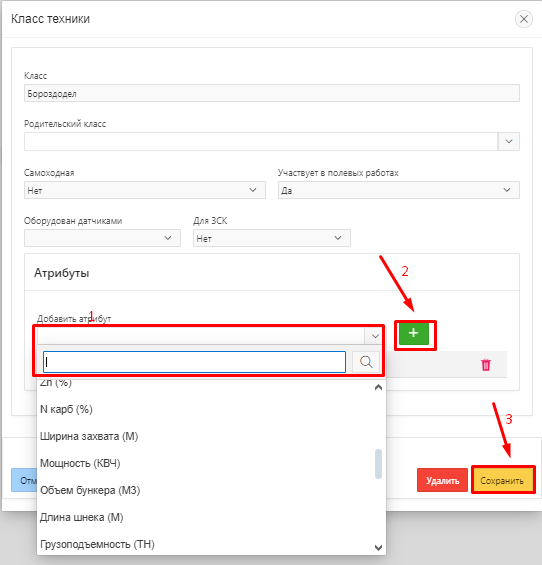The width and height of the screenshot is (542, 565).
Task: Click the magnifier search icon
Action: [366, 362]
